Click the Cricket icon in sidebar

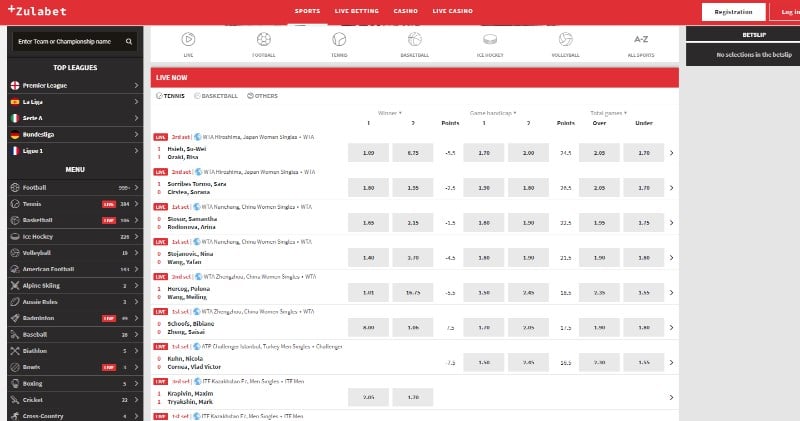point(15,400)
